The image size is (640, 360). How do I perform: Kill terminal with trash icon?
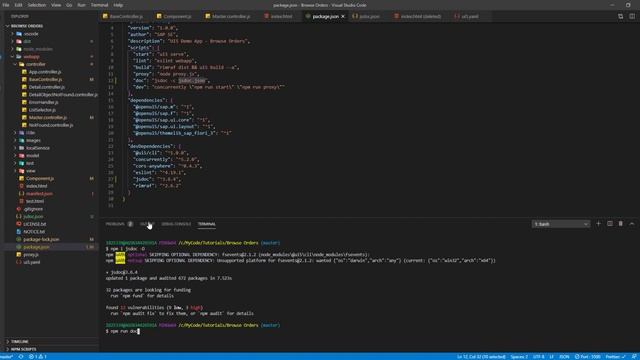click(620, 224)
